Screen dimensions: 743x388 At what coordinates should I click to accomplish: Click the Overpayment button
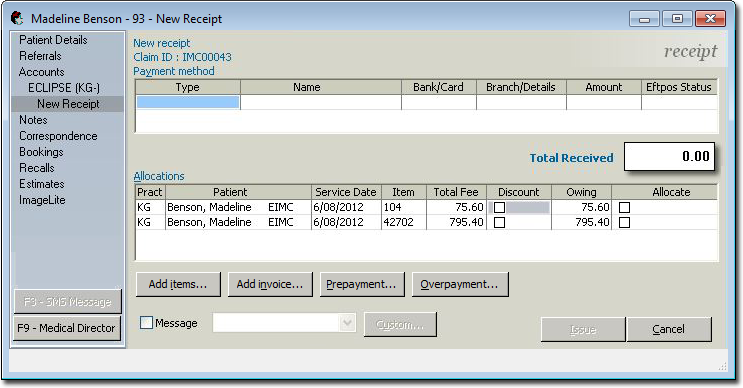[460, 284]
